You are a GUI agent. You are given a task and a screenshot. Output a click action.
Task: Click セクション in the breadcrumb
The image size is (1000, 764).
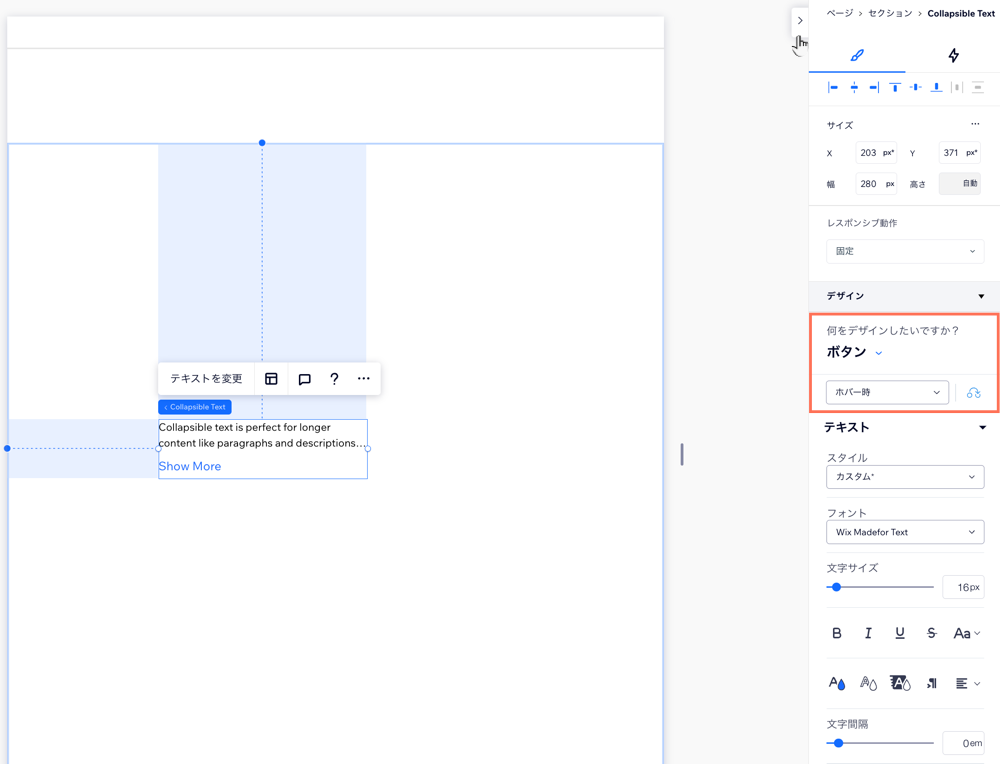[x=888, y=13]
